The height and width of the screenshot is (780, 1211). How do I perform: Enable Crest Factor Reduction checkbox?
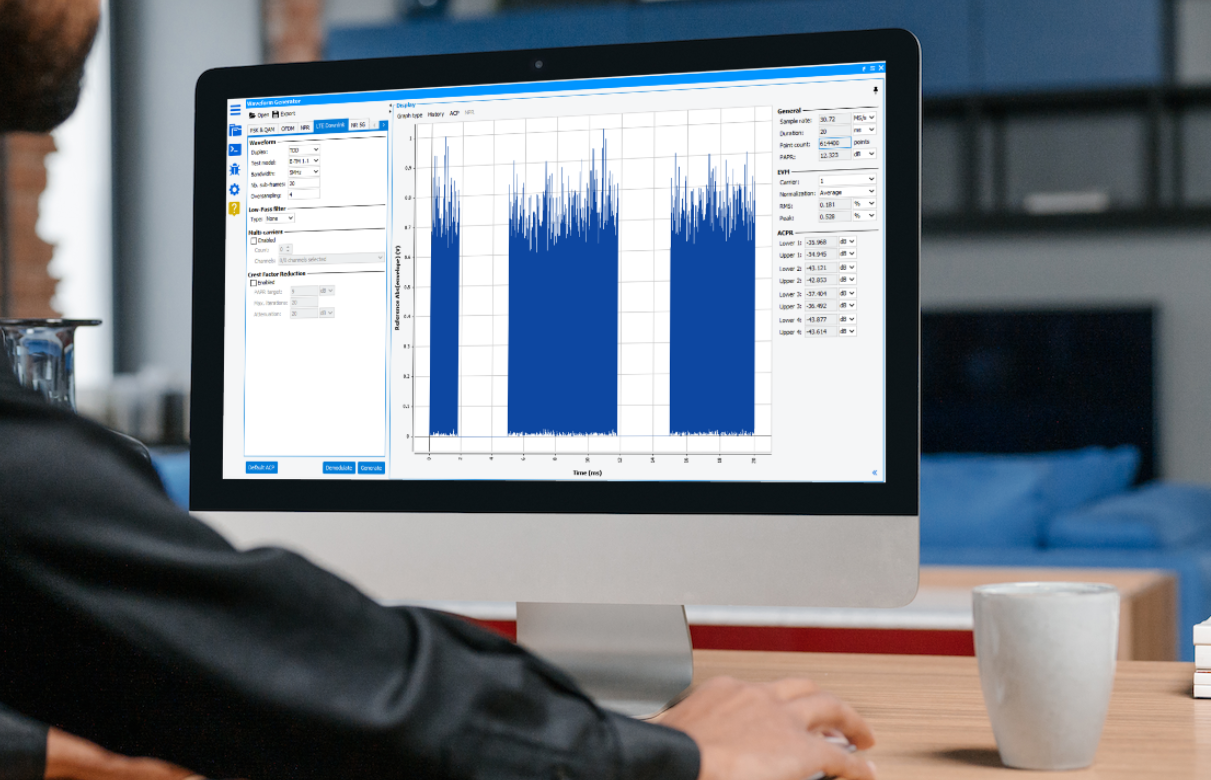pyautogui.click(x=253, y=283)
